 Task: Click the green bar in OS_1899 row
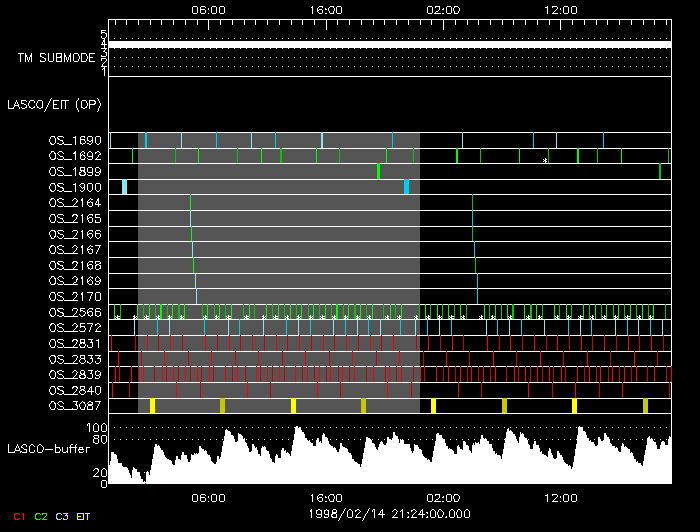tap(379, 171)
